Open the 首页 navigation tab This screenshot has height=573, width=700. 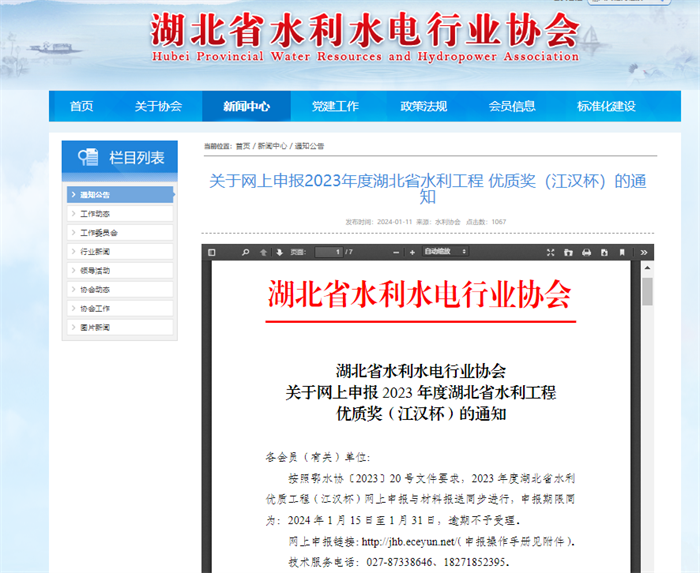point(82,106)
